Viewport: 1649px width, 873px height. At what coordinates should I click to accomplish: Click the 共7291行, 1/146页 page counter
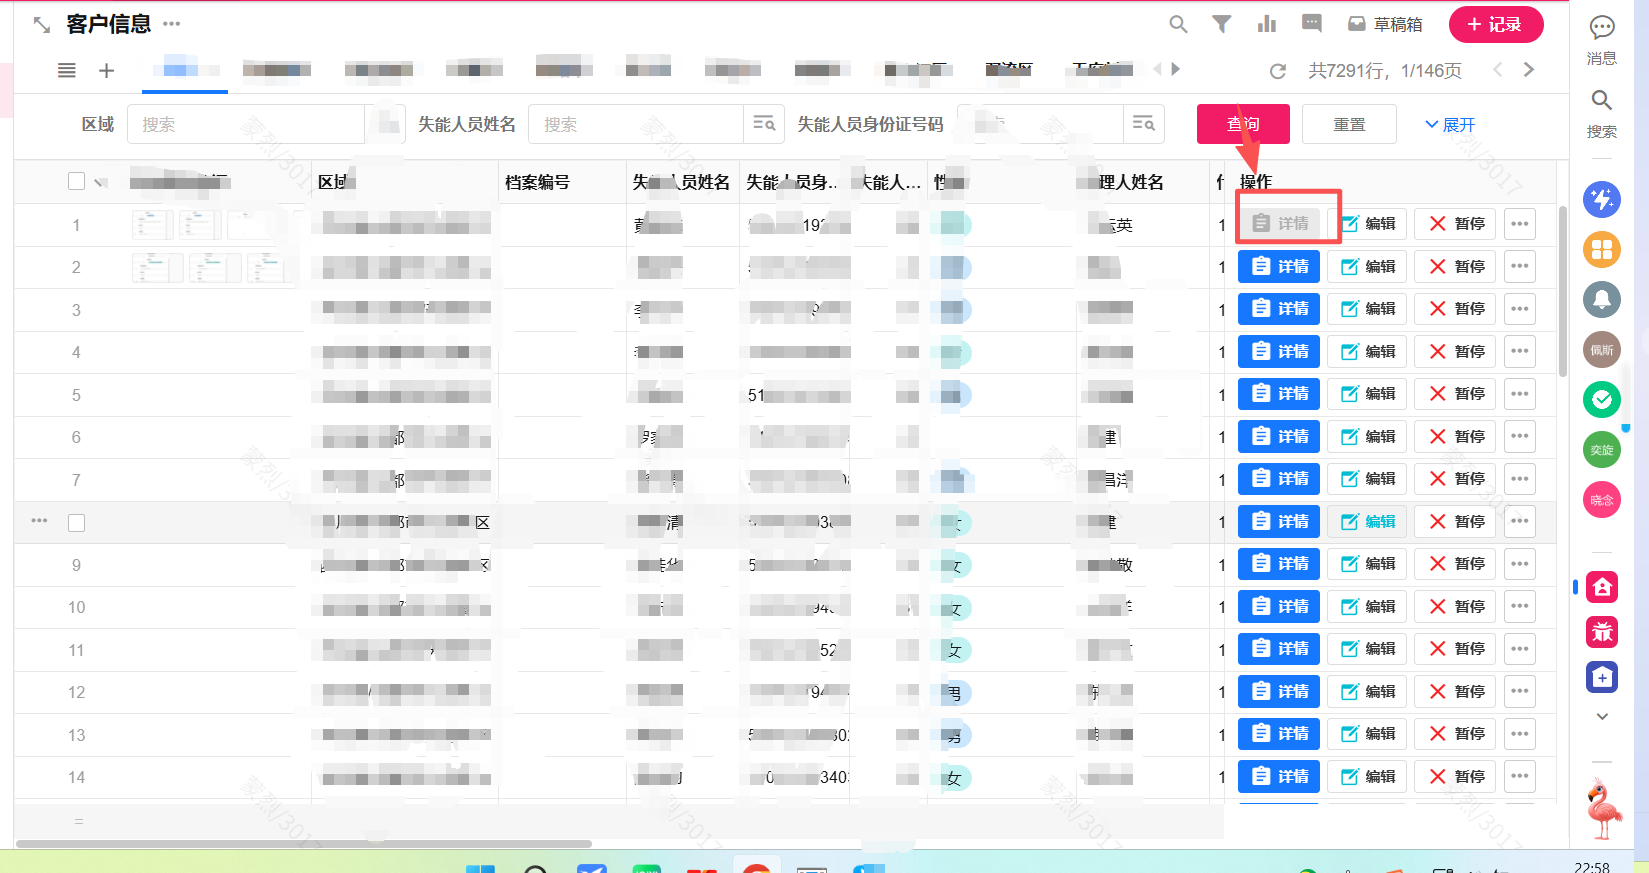1385,71
